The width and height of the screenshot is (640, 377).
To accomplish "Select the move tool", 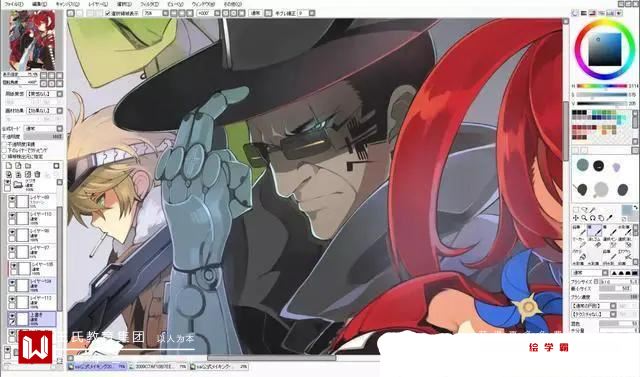I will pos(576,218).
